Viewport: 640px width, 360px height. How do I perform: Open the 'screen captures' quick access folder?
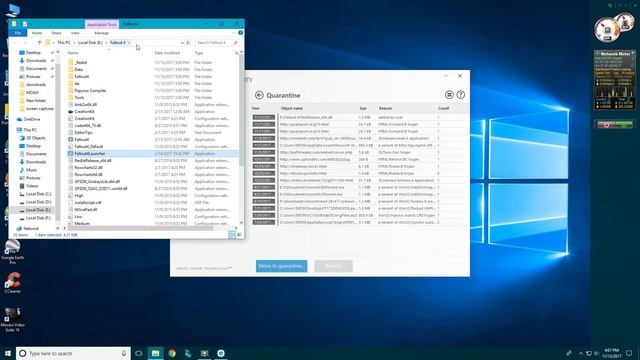point(40,109)
